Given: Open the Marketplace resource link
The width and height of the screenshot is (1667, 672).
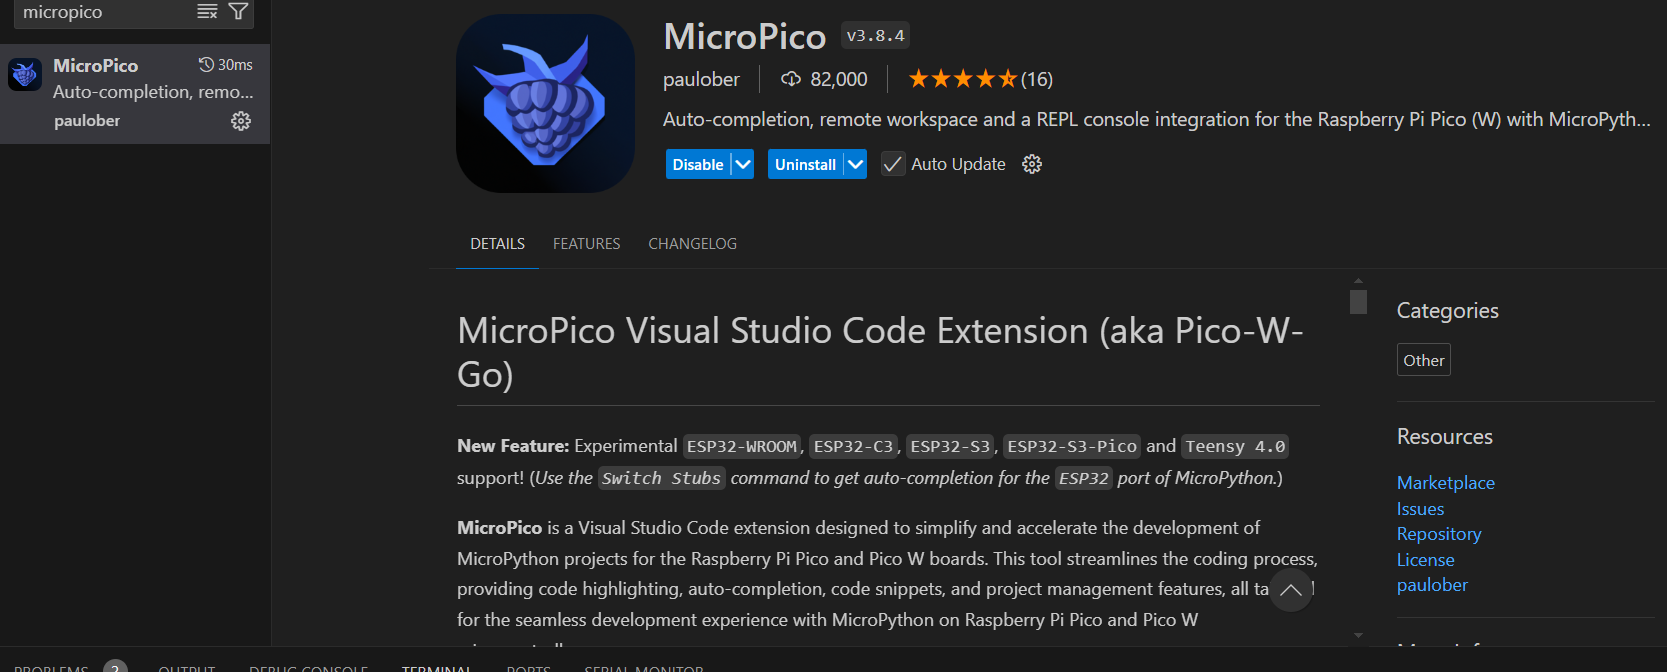Looking at the screenshot, I should tap(1446, 483).
